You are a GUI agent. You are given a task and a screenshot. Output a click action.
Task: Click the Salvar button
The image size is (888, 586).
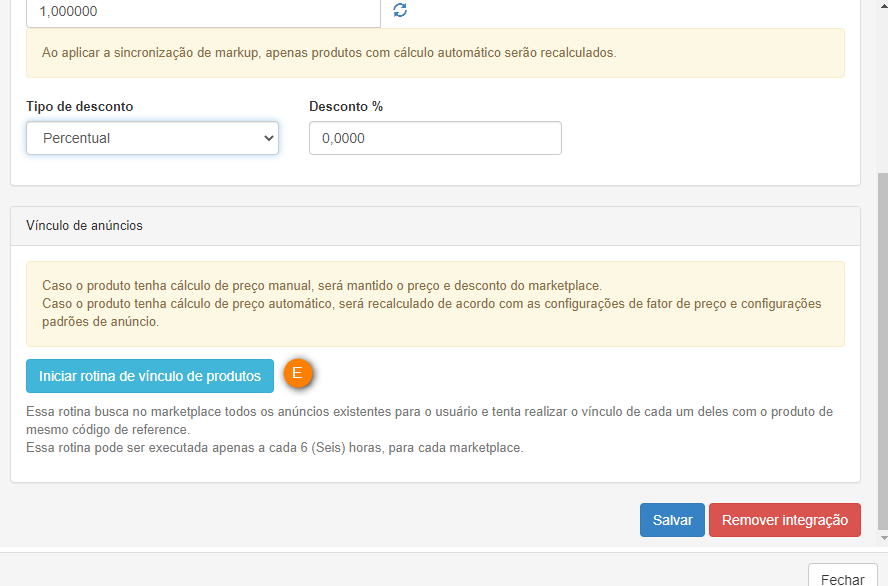point(672,520)
